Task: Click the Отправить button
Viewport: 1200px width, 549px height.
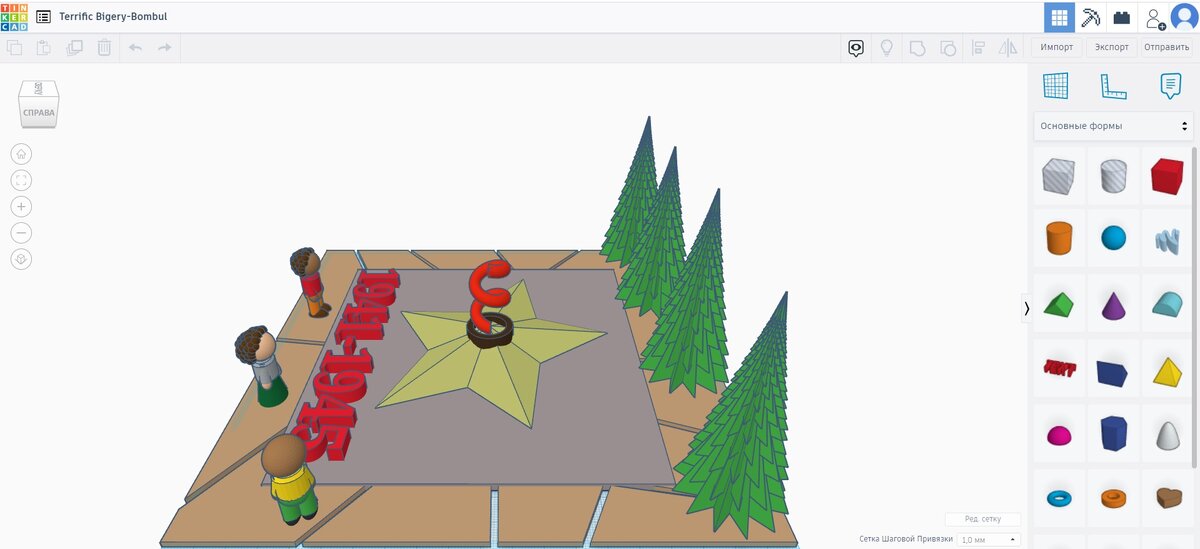Action: click(1166, 47)
